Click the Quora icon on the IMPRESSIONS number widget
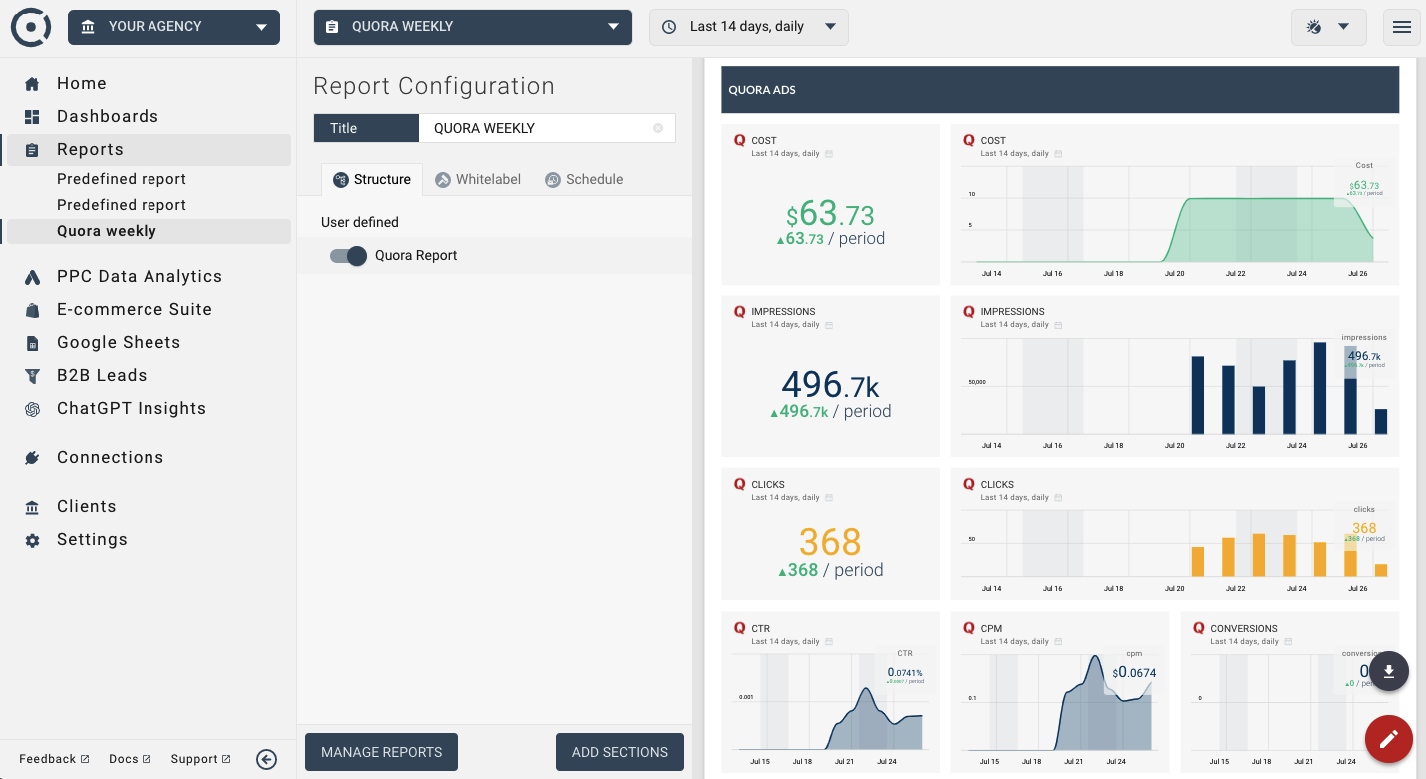This screenshot has height=779, width=1426. [739, 311]
